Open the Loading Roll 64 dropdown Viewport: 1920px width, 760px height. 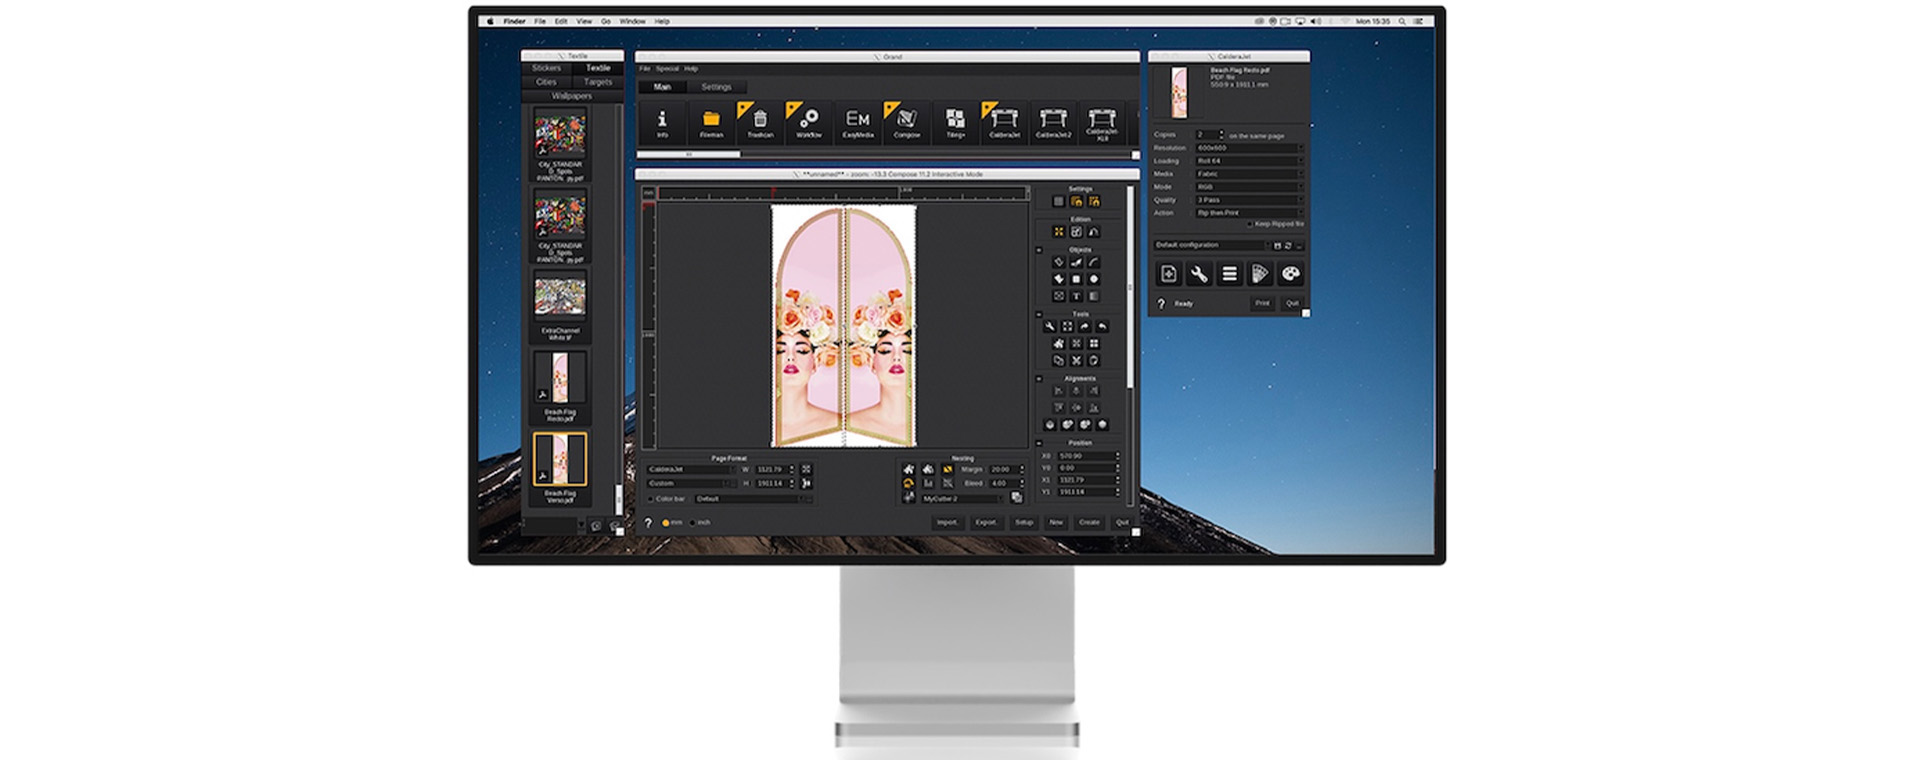(1249, 161)
